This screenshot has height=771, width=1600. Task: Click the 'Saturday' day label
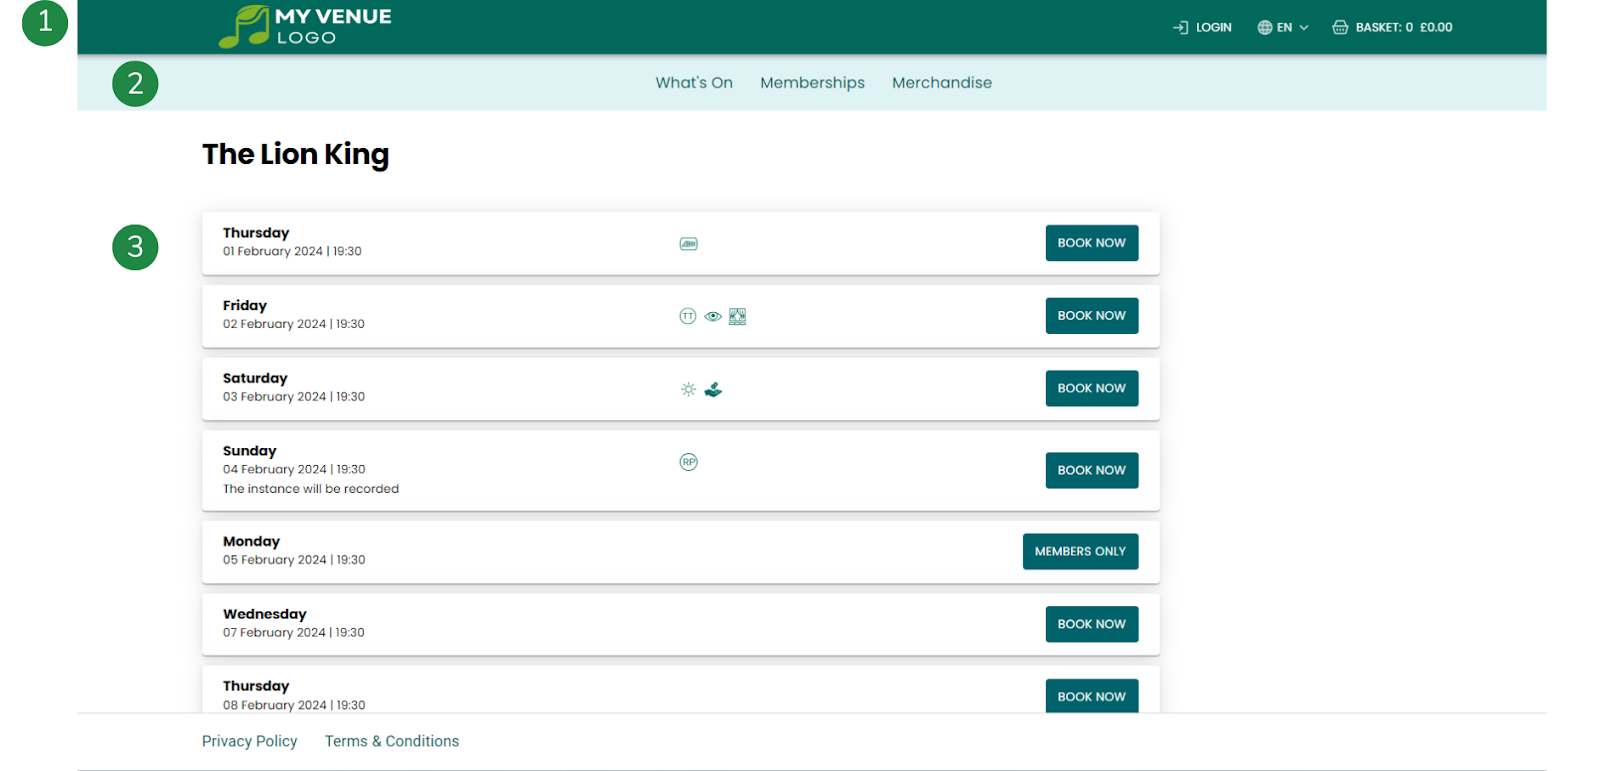(255, 378)
